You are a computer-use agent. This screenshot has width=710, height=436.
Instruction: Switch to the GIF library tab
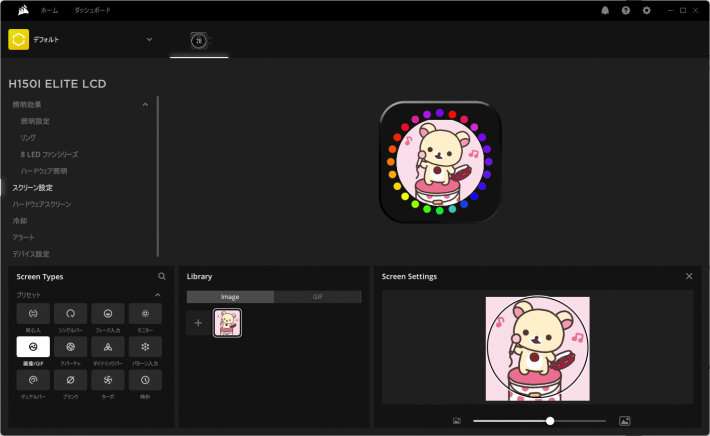[317, 297]
